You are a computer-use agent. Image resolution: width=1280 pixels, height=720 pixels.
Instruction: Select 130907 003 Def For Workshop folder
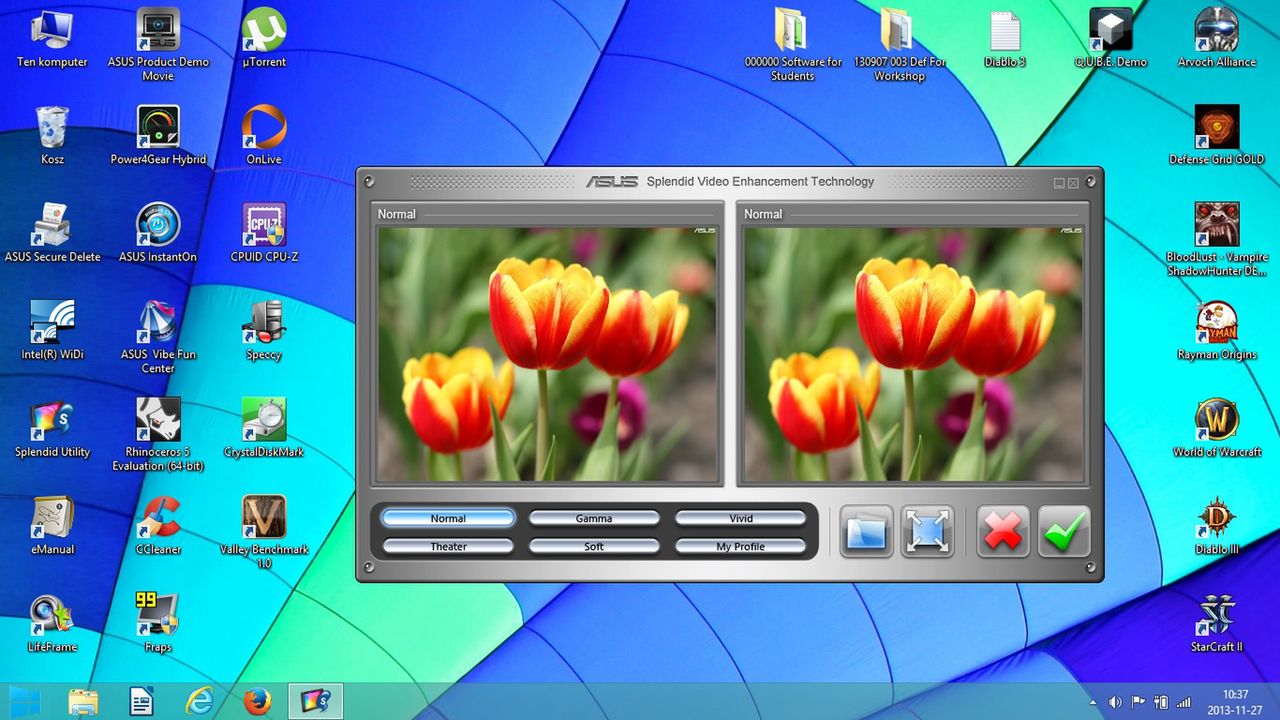point(899,45)
